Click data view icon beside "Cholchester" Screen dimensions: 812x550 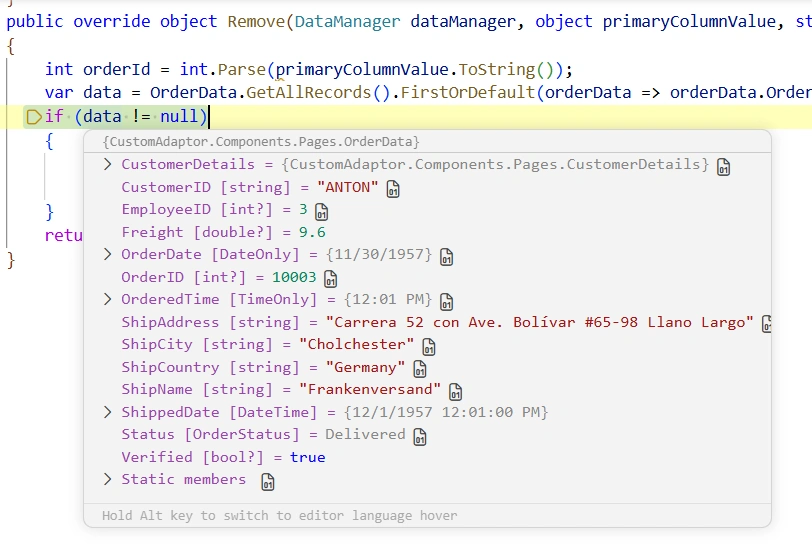[x=429, y=346]
